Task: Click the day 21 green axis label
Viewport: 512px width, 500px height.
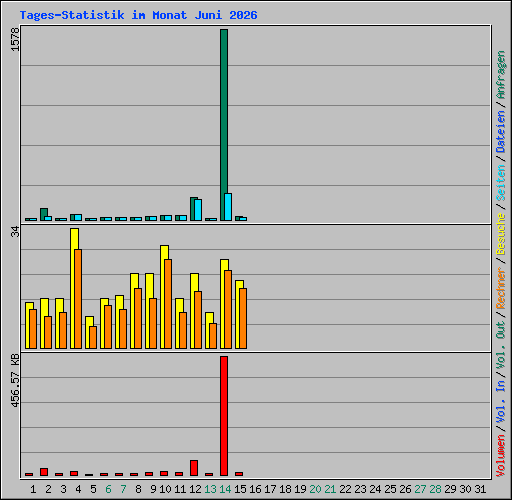Action: tap(330, 489)
